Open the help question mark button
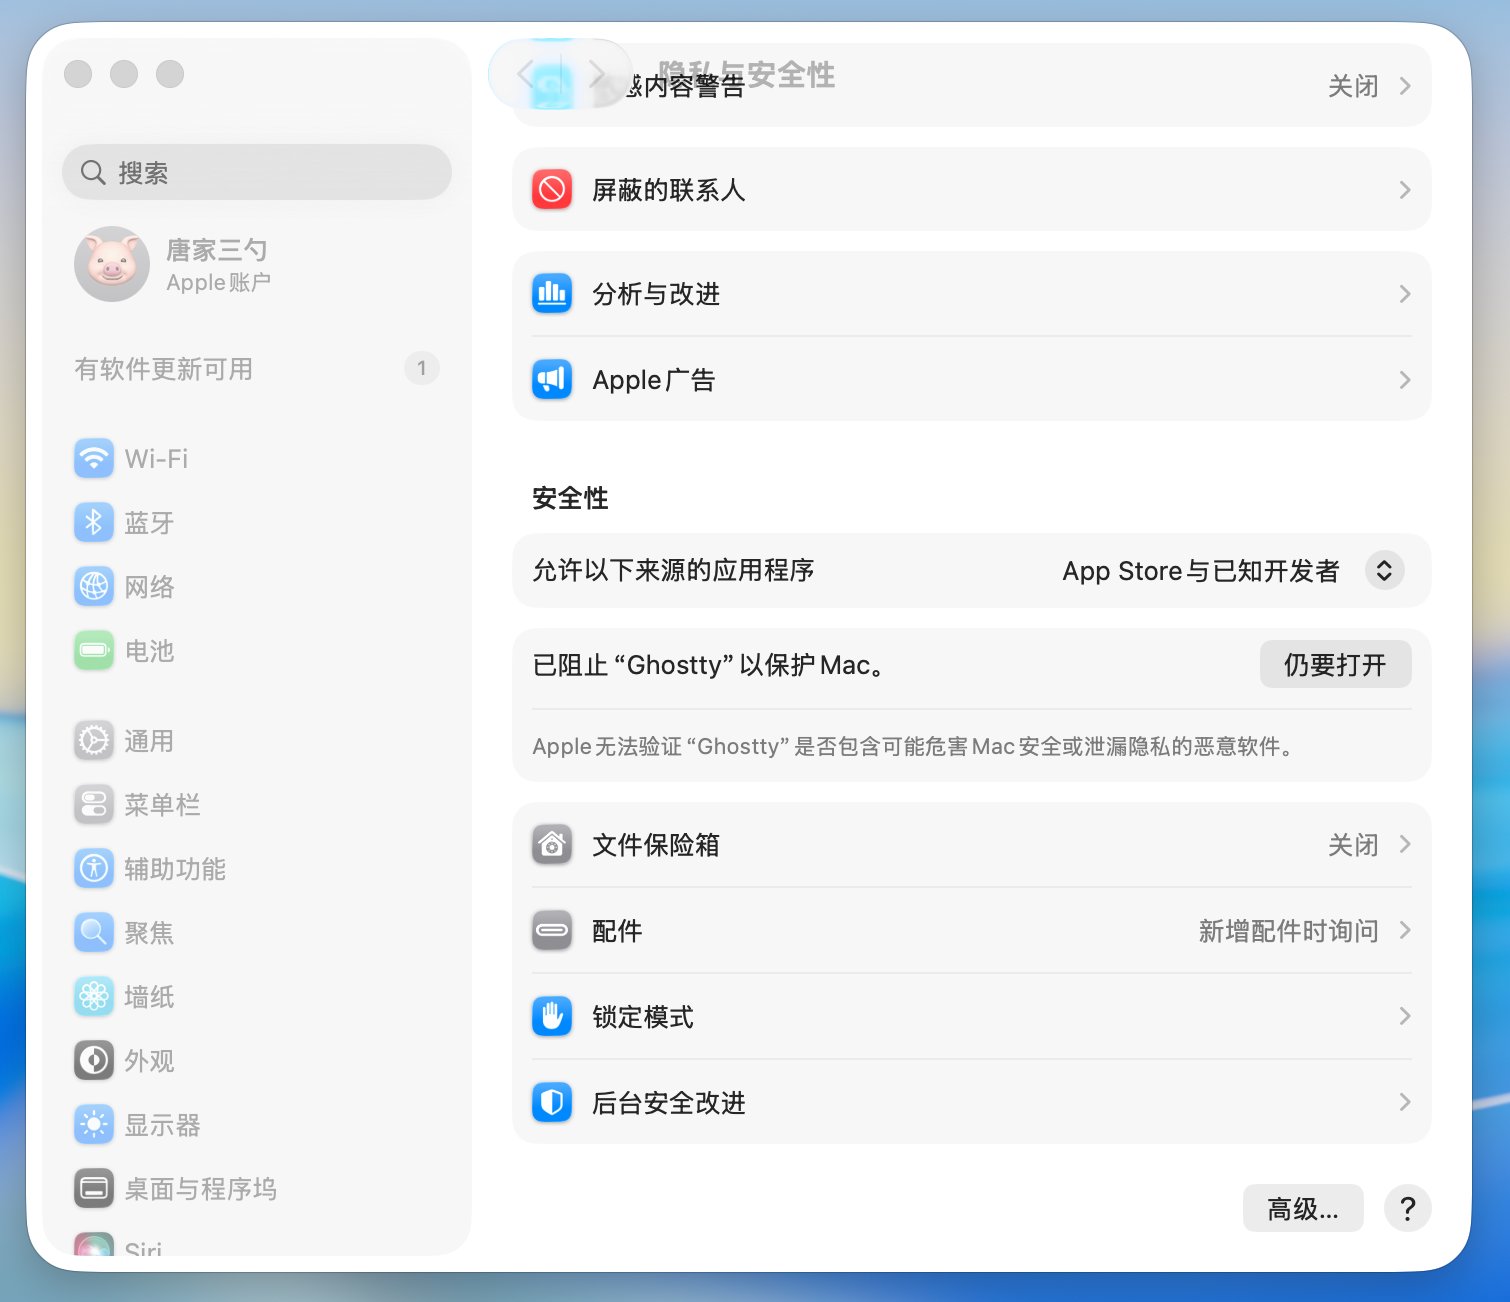 coord(1408,1208)
